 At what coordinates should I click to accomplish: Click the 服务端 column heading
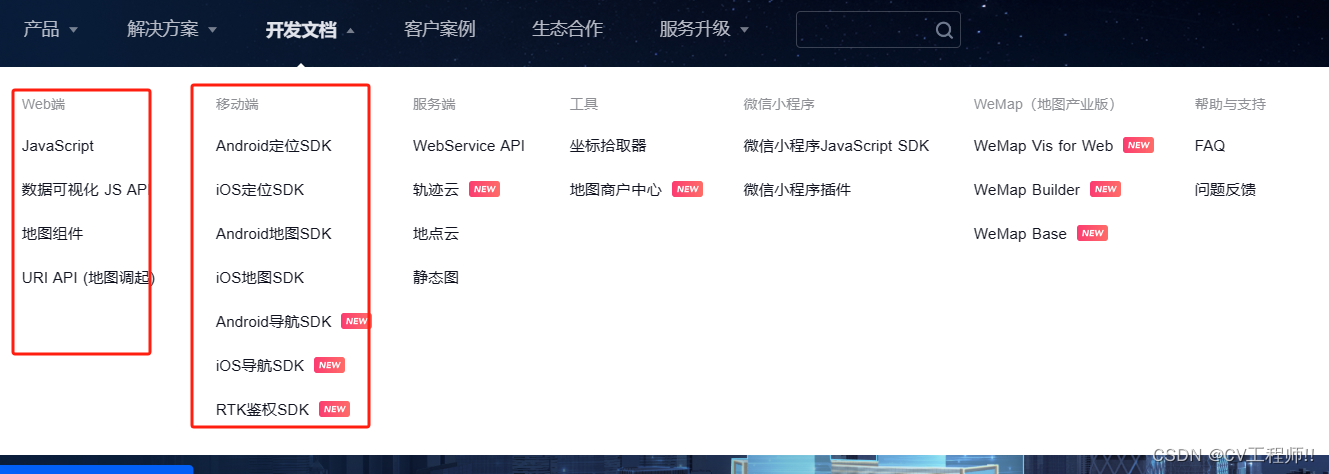pyautogui.click(x=434, y=104)
